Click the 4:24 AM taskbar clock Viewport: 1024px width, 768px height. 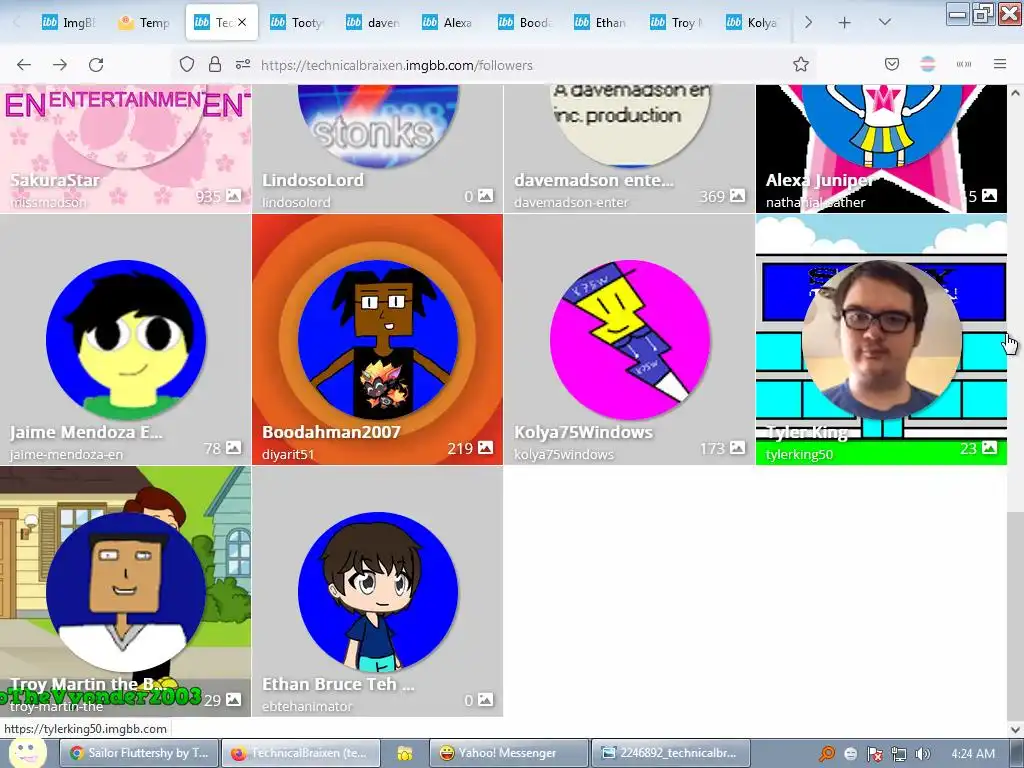[973, 754]
